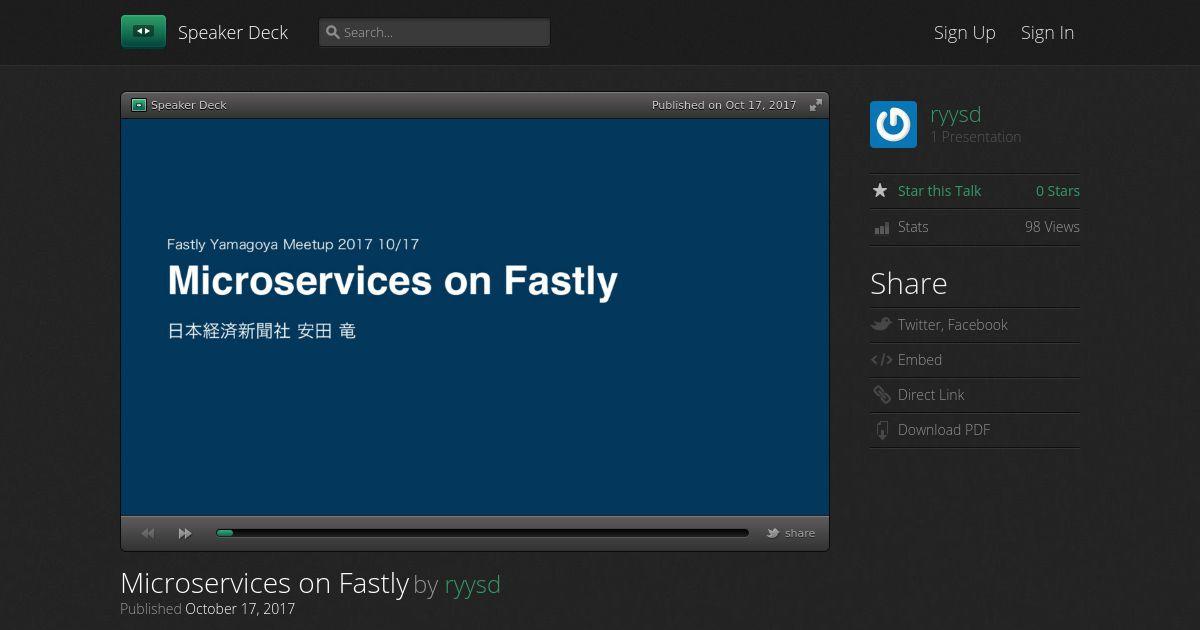Screen dimensions: 1200x630
Task: Click the Direct Link chain icon
Action: point(881,395)
